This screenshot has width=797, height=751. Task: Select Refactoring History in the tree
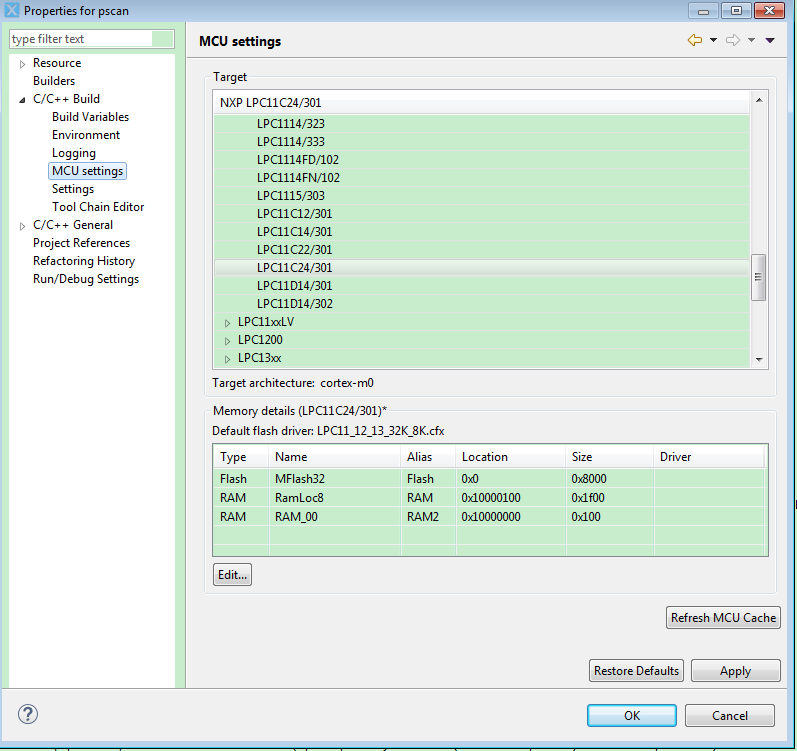click(x=84, y=261)
